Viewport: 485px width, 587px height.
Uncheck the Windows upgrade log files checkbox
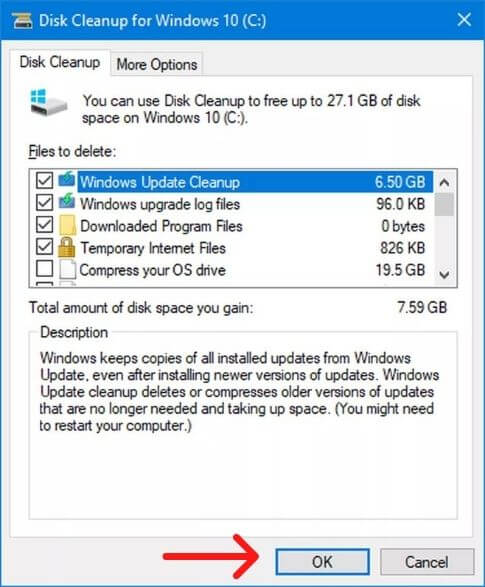pyautogui.click(x=44, y=203)
